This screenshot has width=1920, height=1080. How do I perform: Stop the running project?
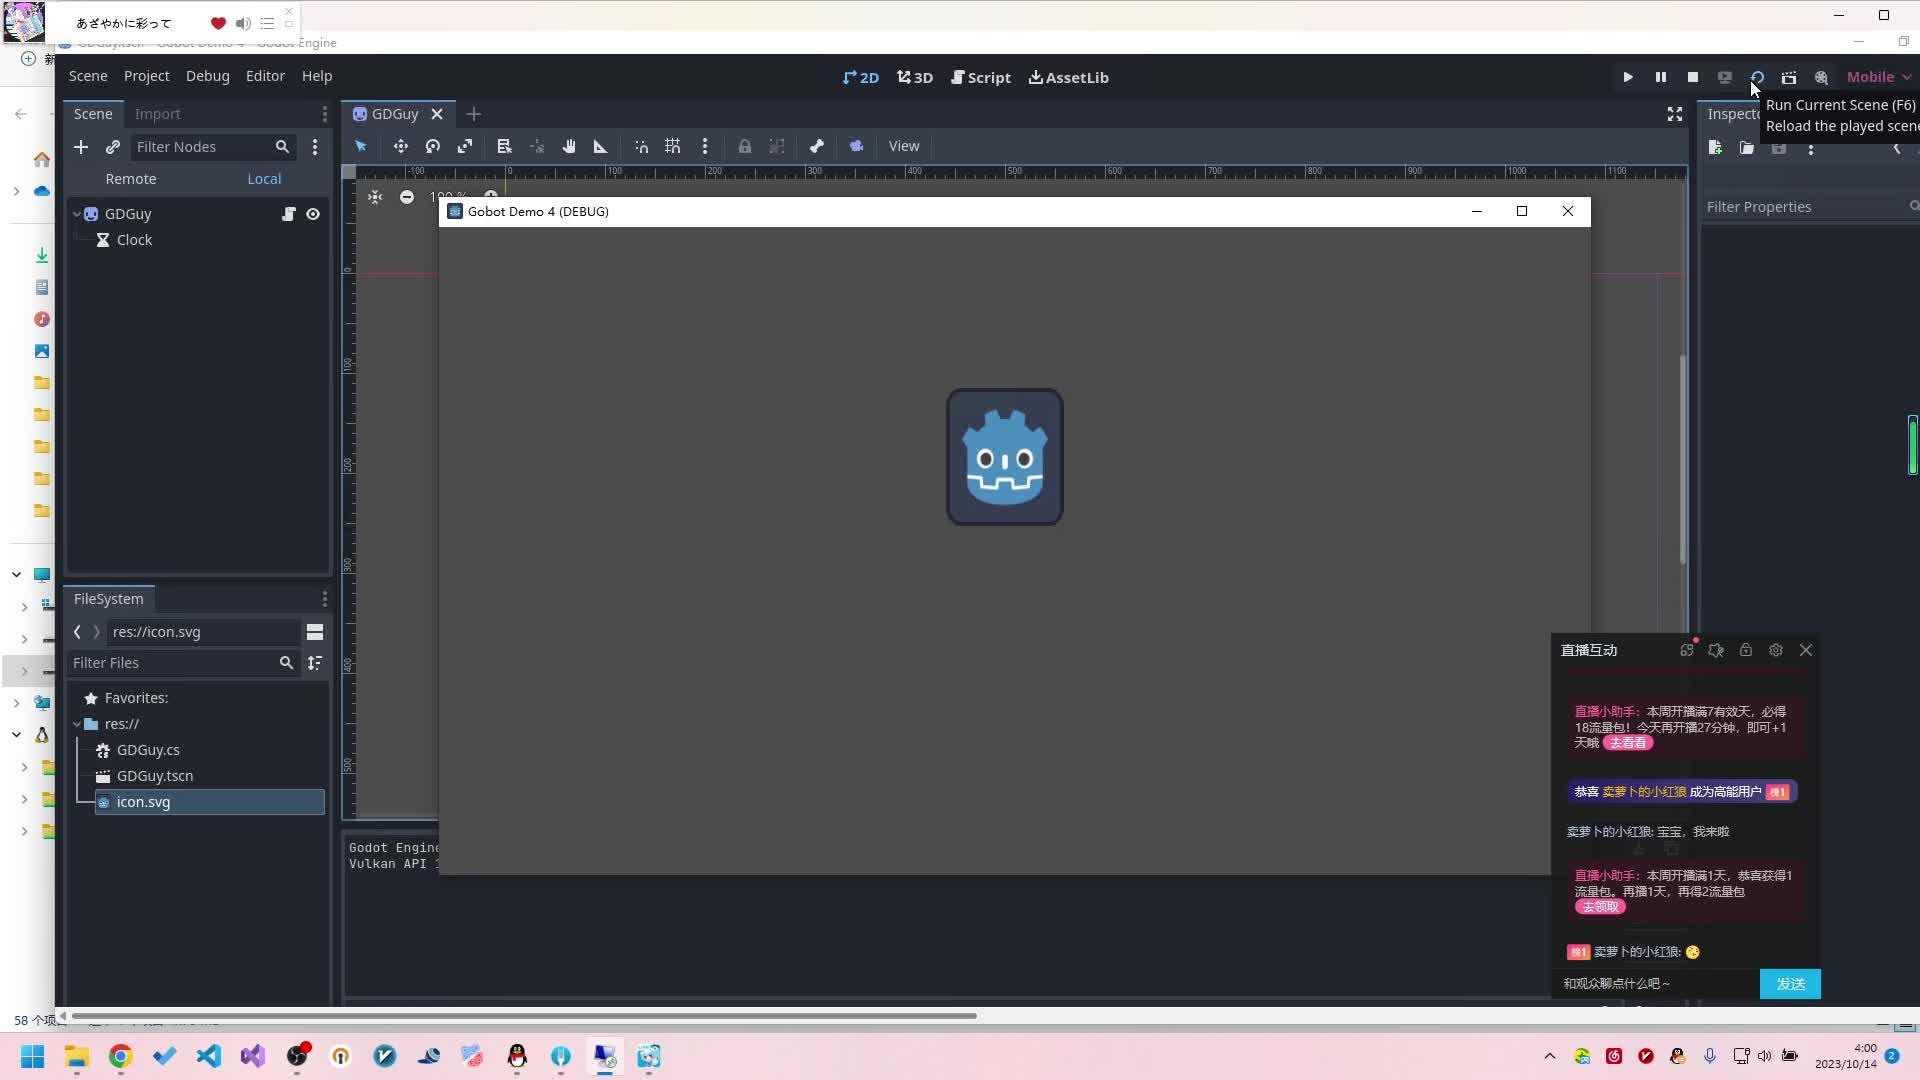point(1692,77)
